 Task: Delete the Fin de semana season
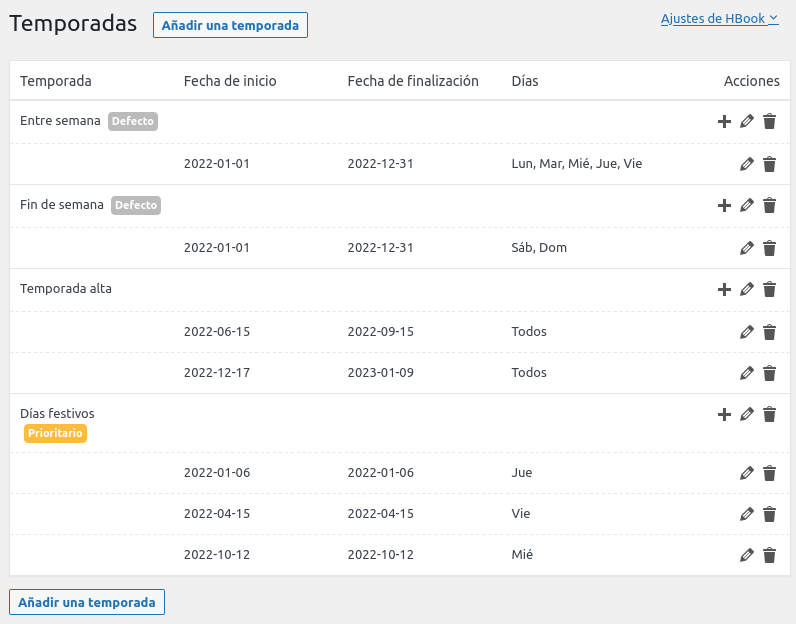tap(769, 206)
